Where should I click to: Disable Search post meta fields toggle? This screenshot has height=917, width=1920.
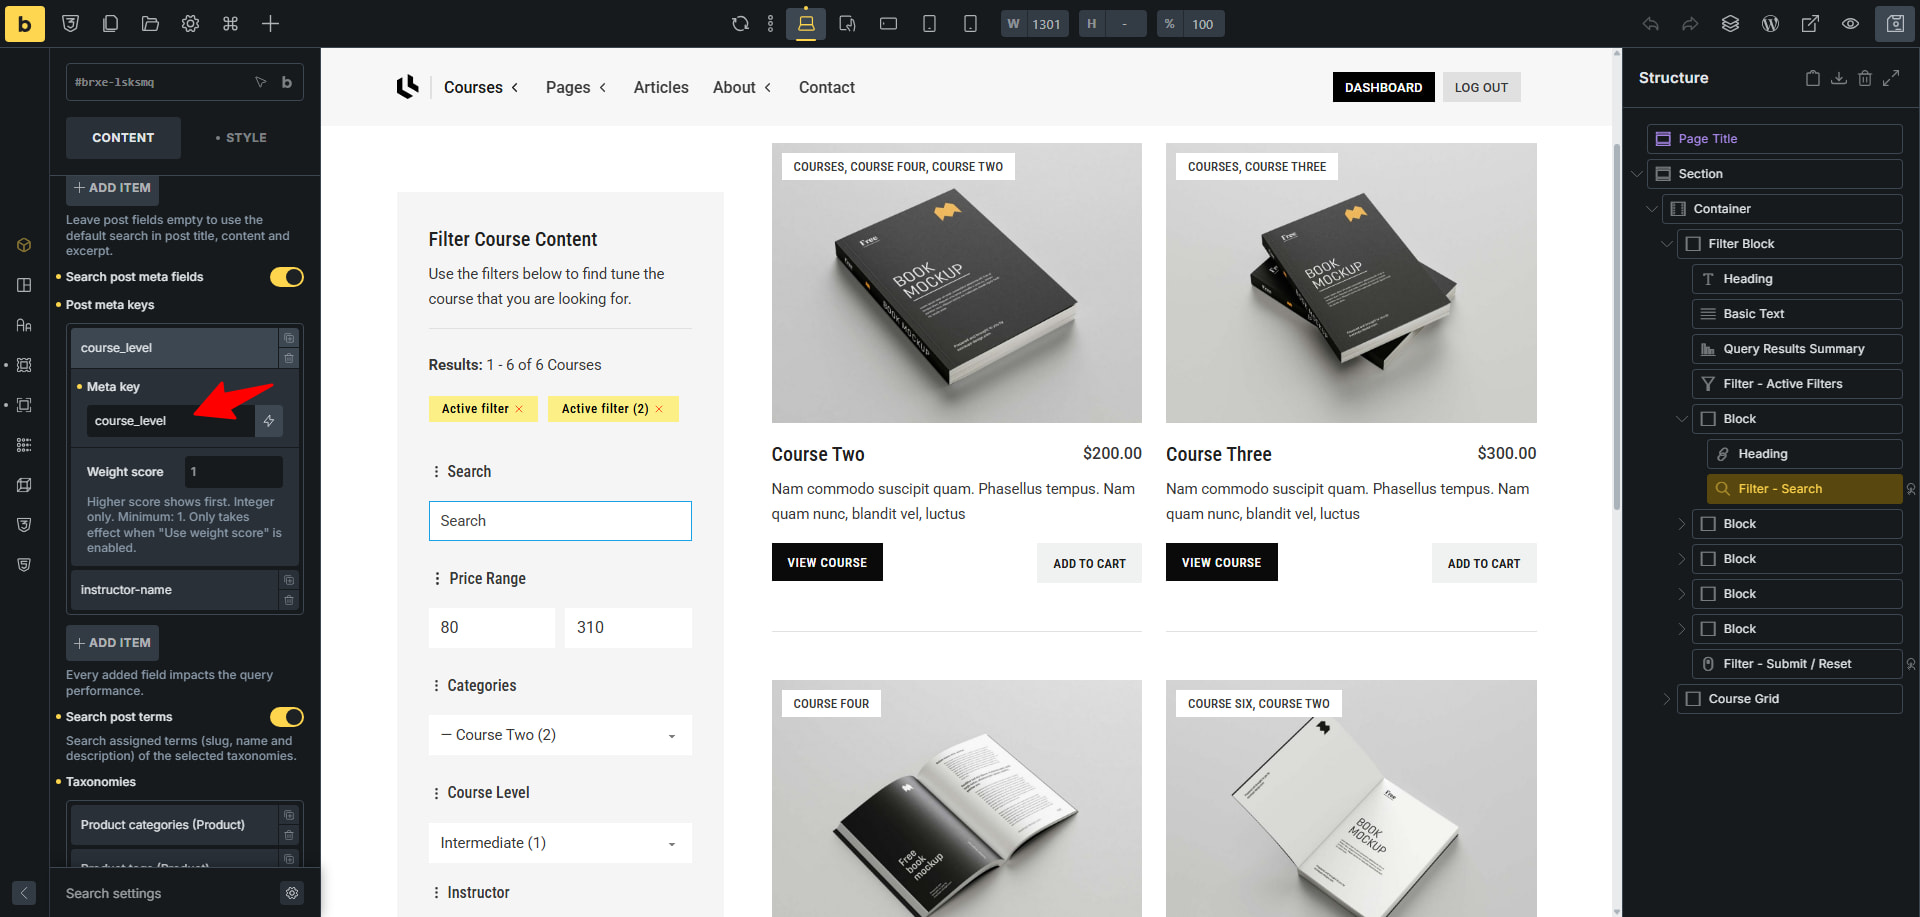pos(286,277)
